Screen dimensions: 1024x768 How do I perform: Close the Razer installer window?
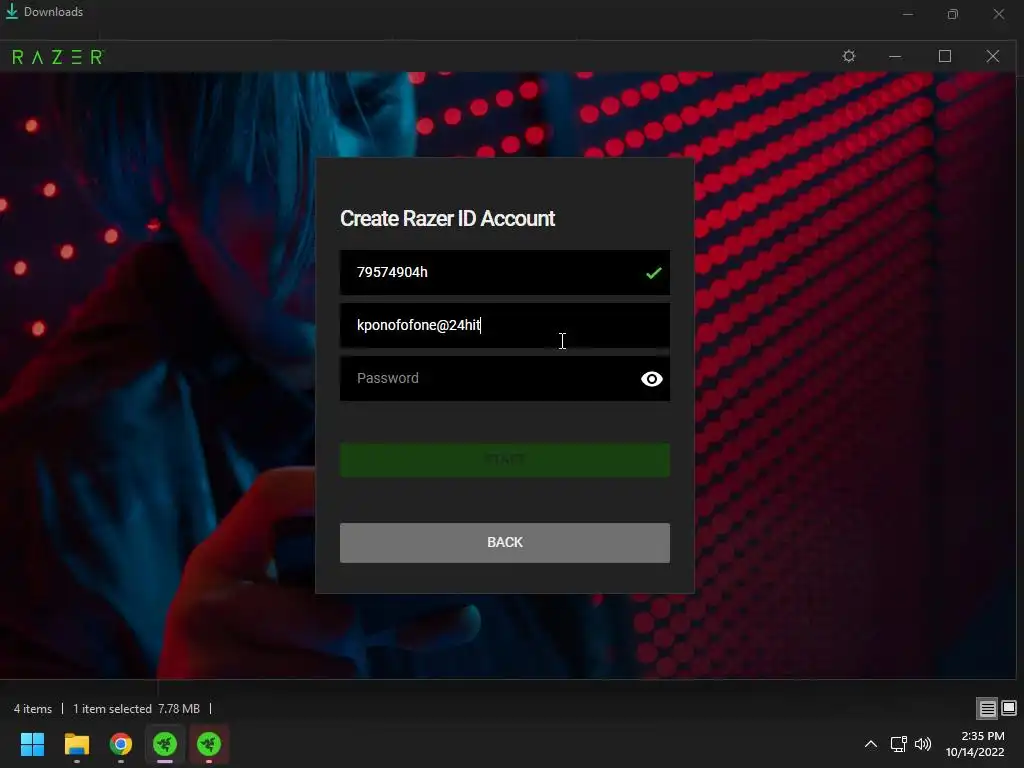click(993, 56)
